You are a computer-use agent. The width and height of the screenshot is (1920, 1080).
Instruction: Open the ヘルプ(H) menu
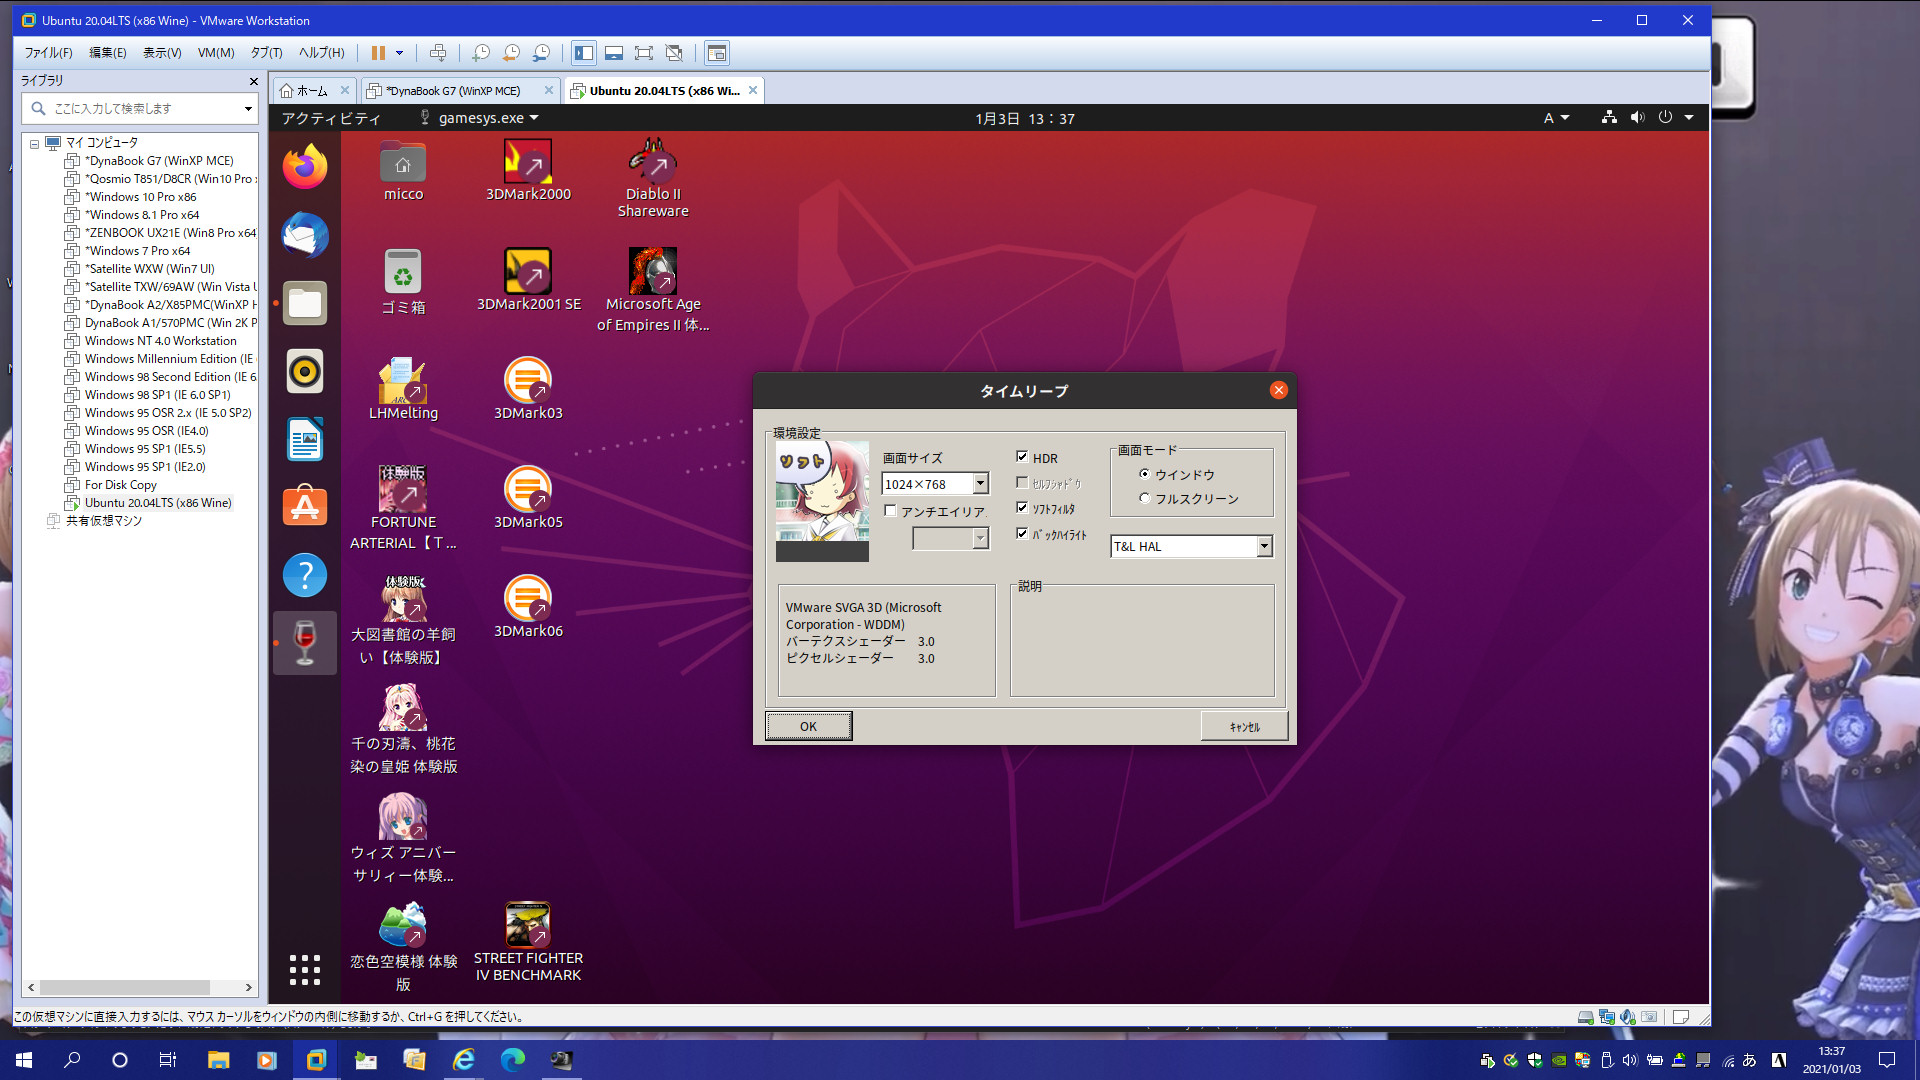[x=321, y=53]
